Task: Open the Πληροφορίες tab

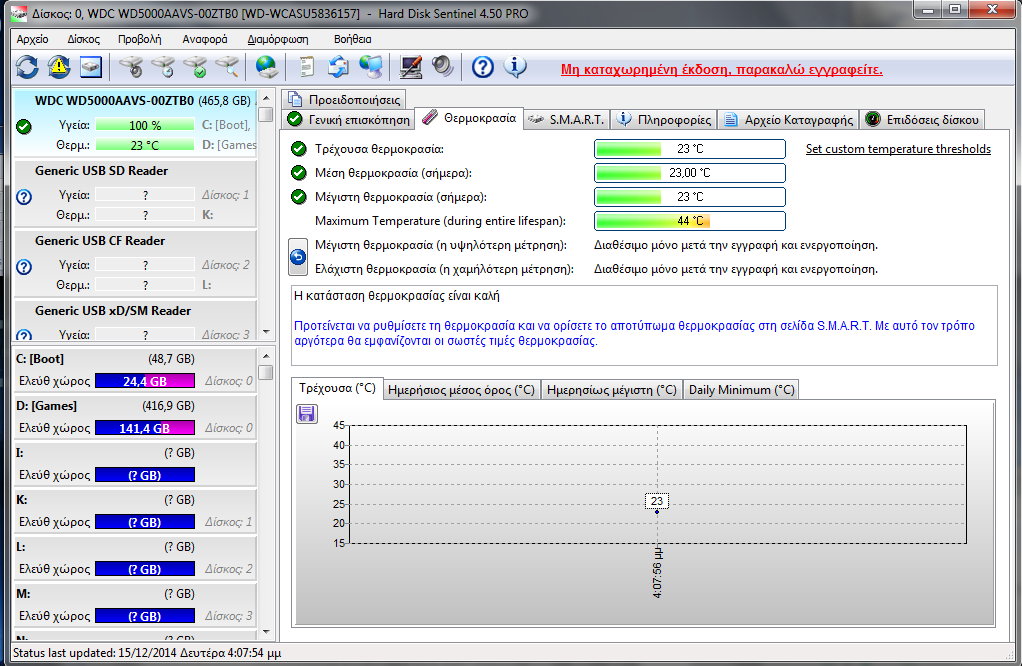Action: pos(664,120)
